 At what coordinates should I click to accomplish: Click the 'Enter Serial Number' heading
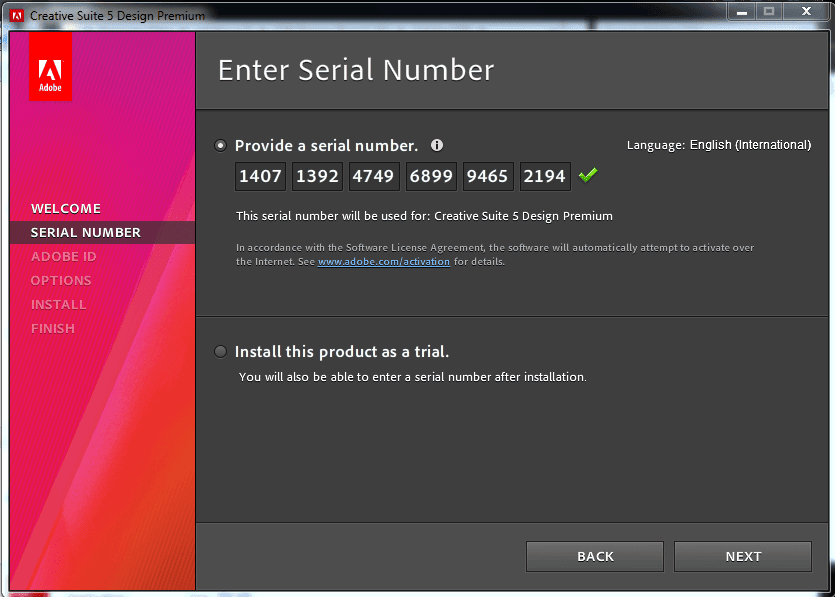[x=356, y=70]
